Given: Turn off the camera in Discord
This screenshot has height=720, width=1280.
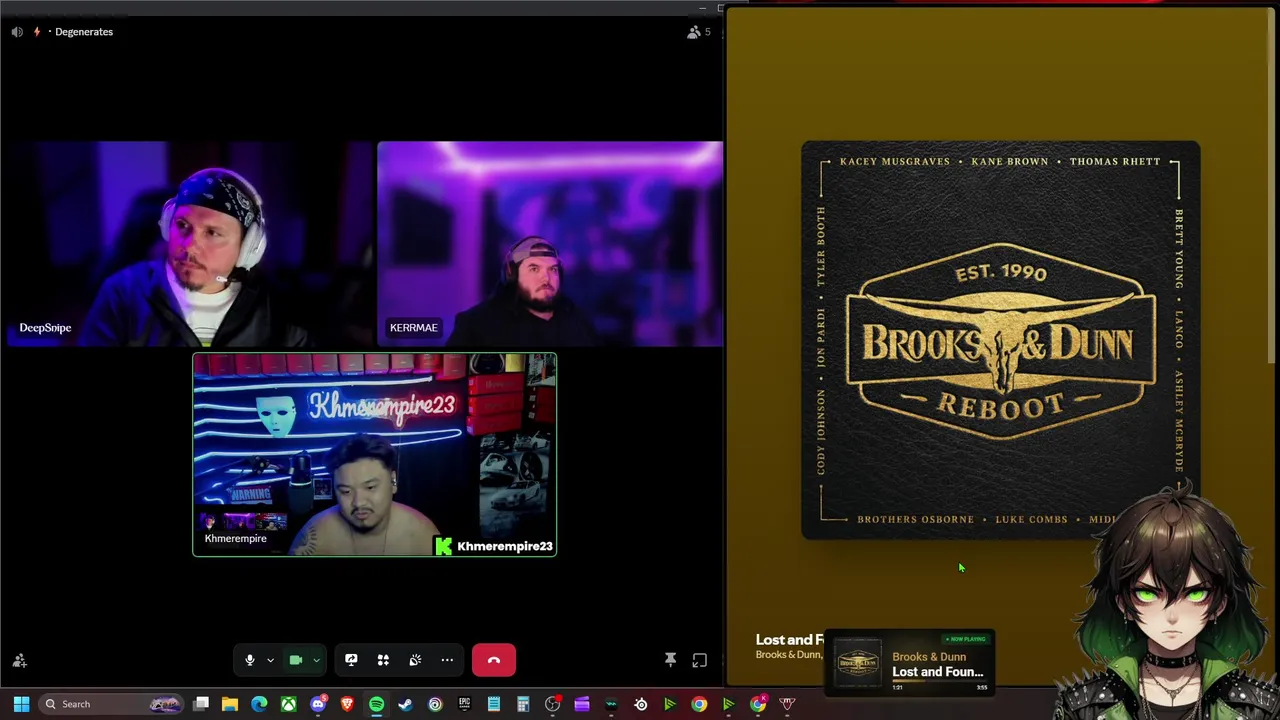Looking at the screenshot, I should coord(296,660).
